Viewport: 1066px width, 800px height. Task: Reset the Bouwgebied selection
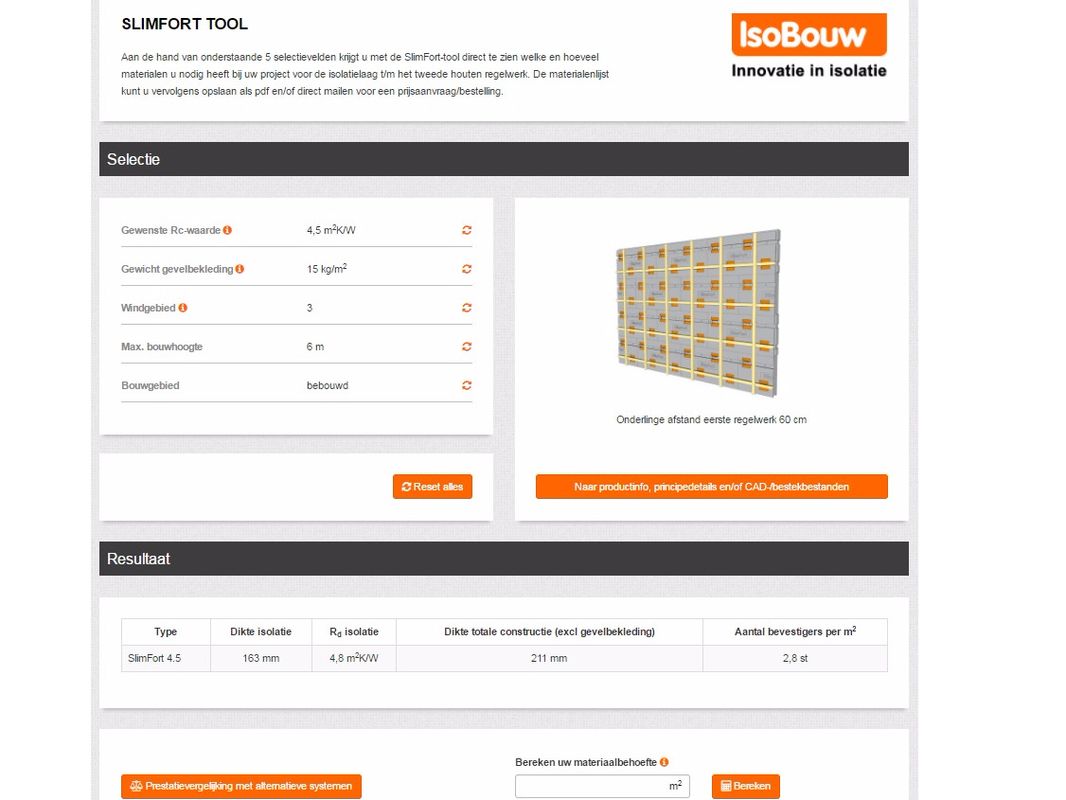[466, 385]
